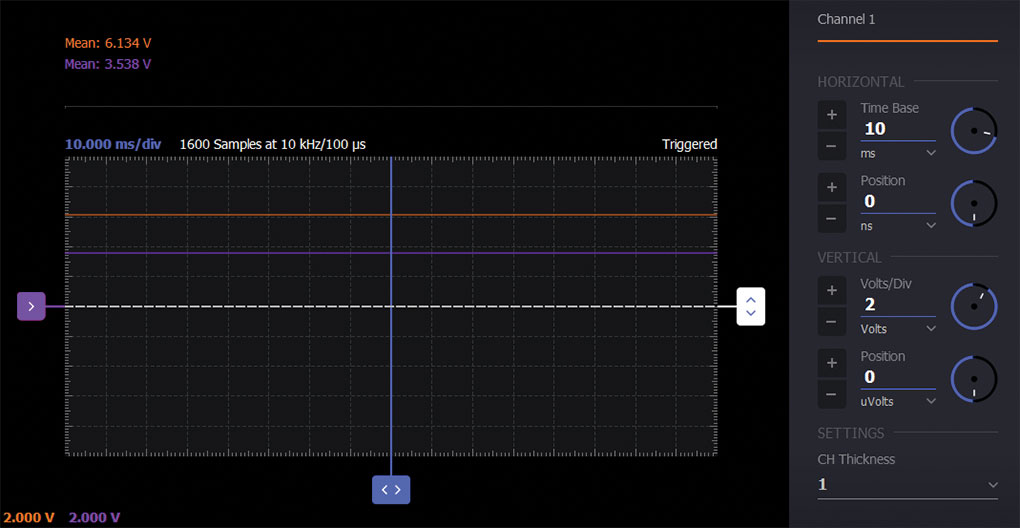Image resolution: width=1020 pixels, height=528 pixels.
Task: Click the blue horizontal trigger position handle
Action: pyautogui.click(x=391, y=490)
